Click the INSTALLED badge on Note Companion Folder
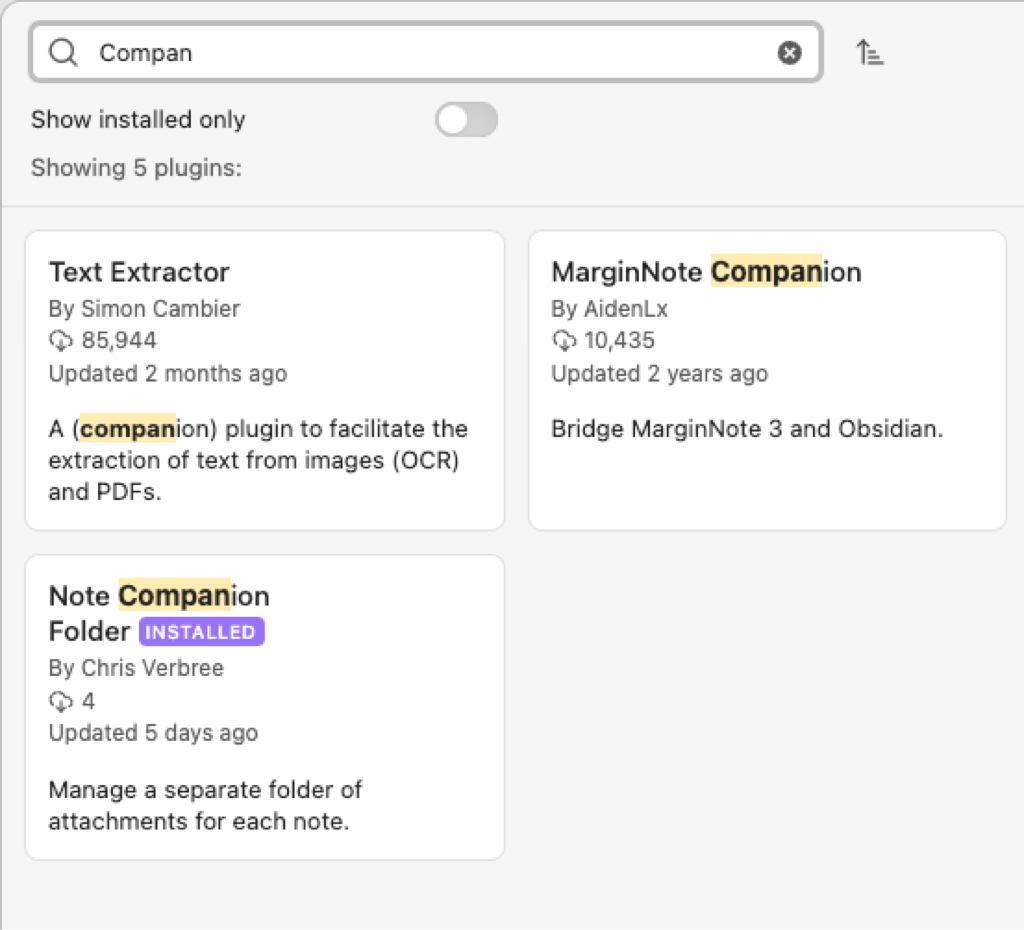1024x930 pixels. coord(201,631)
